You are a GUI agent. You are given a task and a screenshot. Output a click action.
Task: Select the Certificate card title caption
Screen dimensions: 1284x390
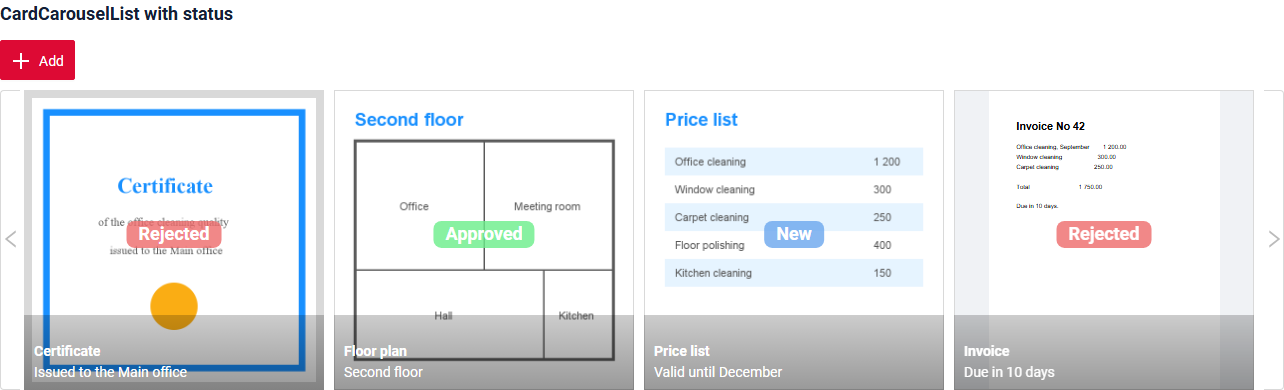point(67,351)
